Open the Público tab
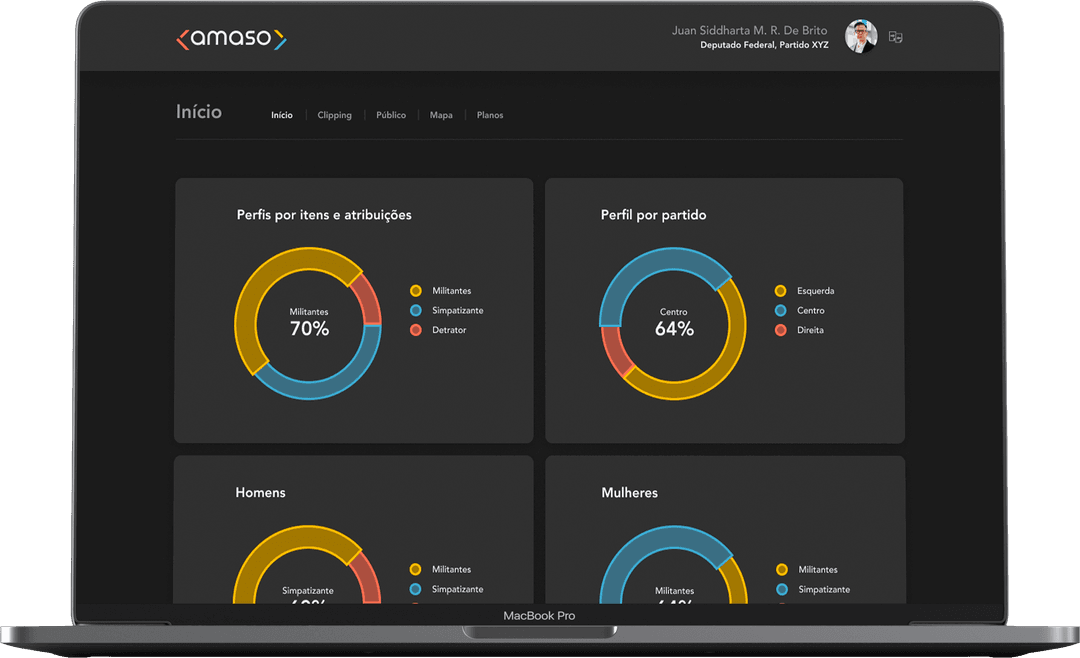Viewport: 1080px width, 658px height. point(391,115)
